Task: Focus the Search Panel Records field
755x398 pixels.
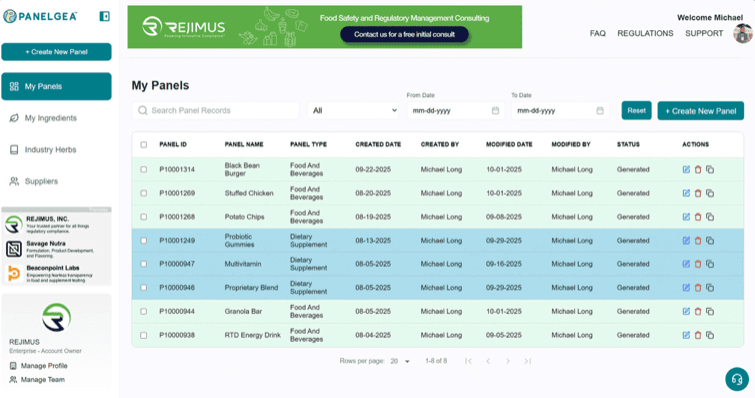Action: click(x=216, y=111)
